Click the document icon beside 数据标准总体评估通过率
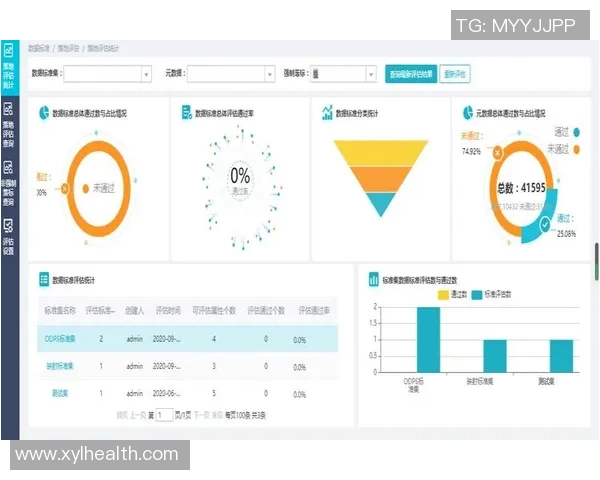Image resolution: width=600 pixels, height=480 pixels. click(x=187, y=113)
